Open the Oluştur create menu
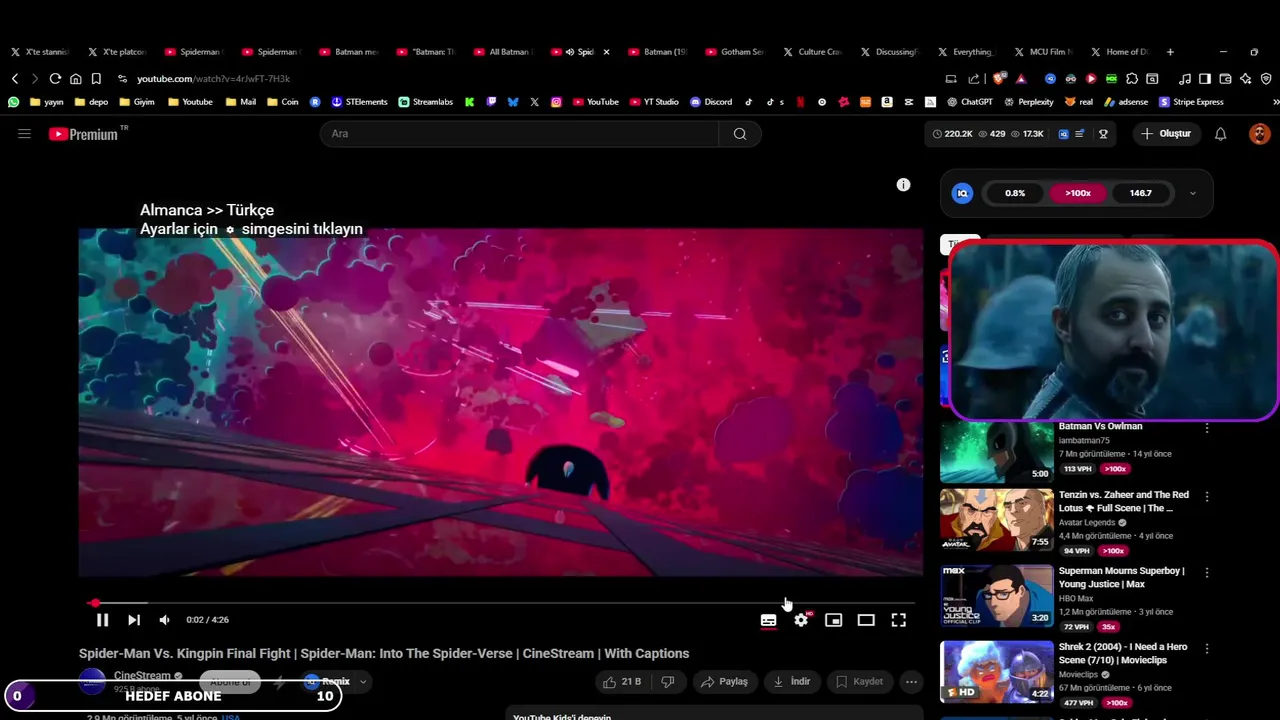 (1166, 134)
